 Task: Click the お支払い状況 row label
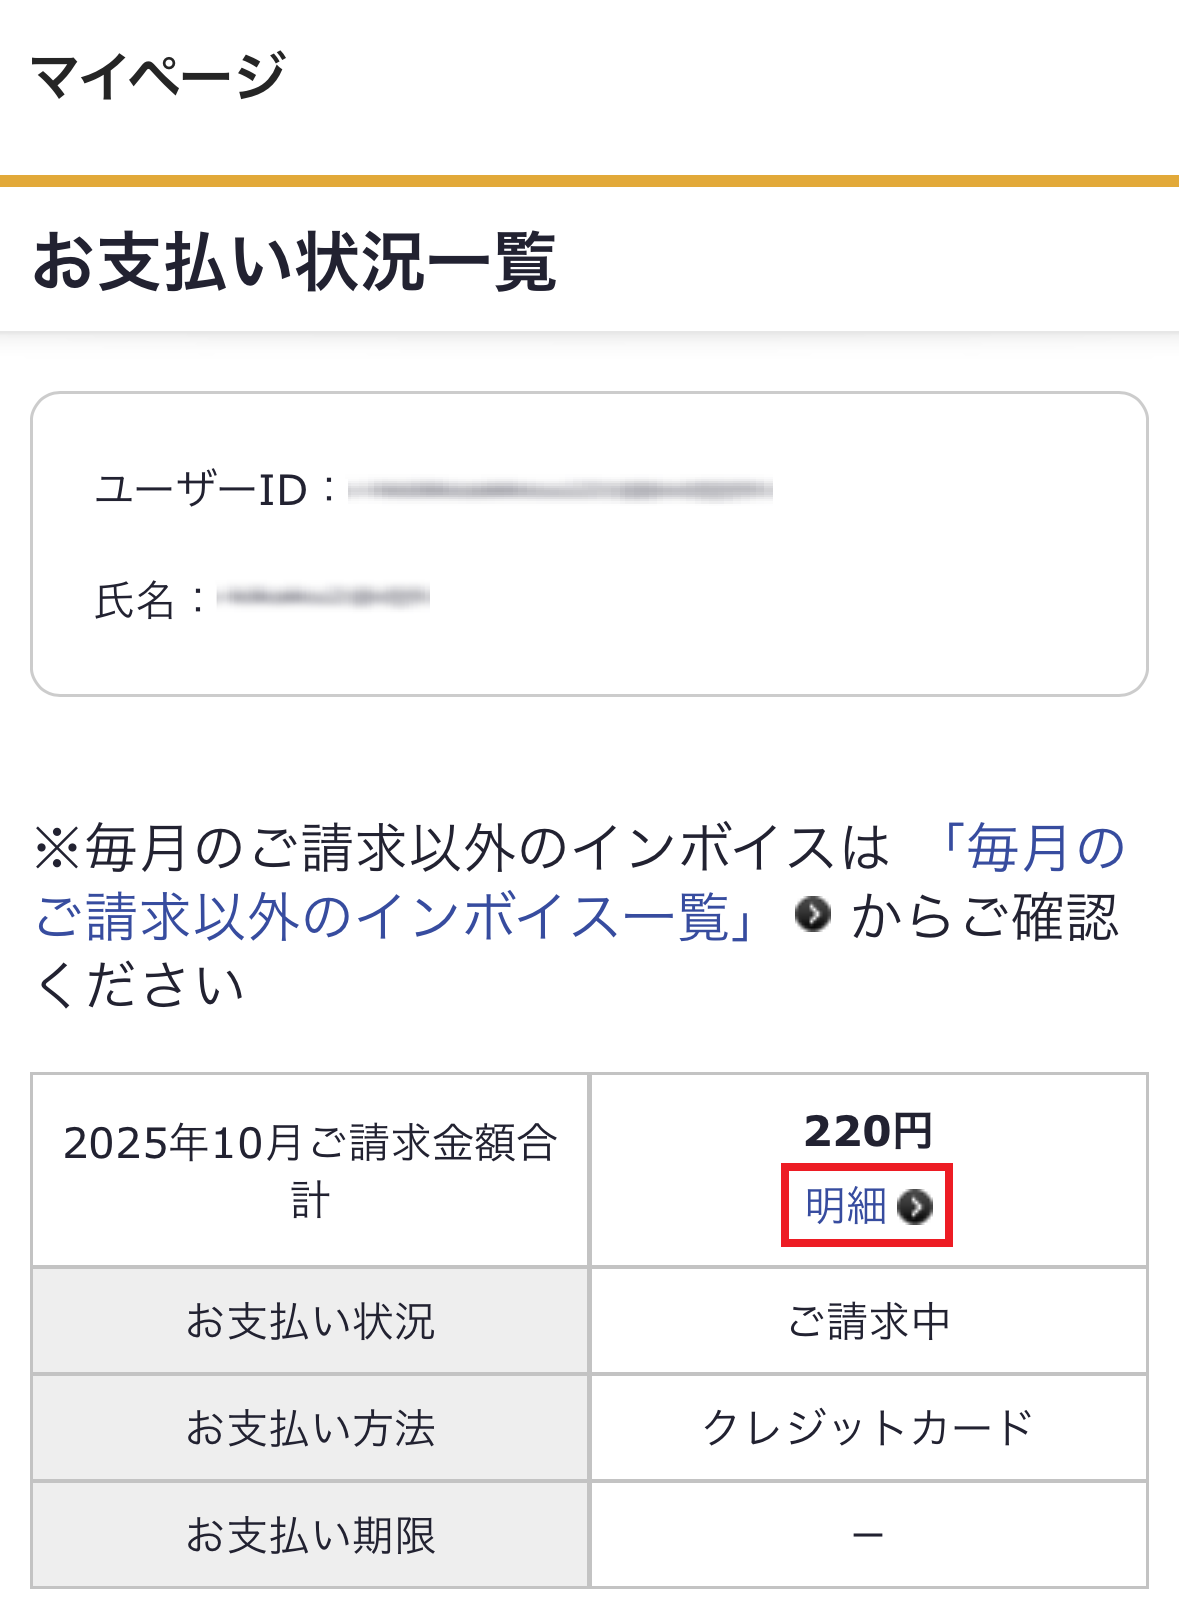click(x=310, y=1321)
